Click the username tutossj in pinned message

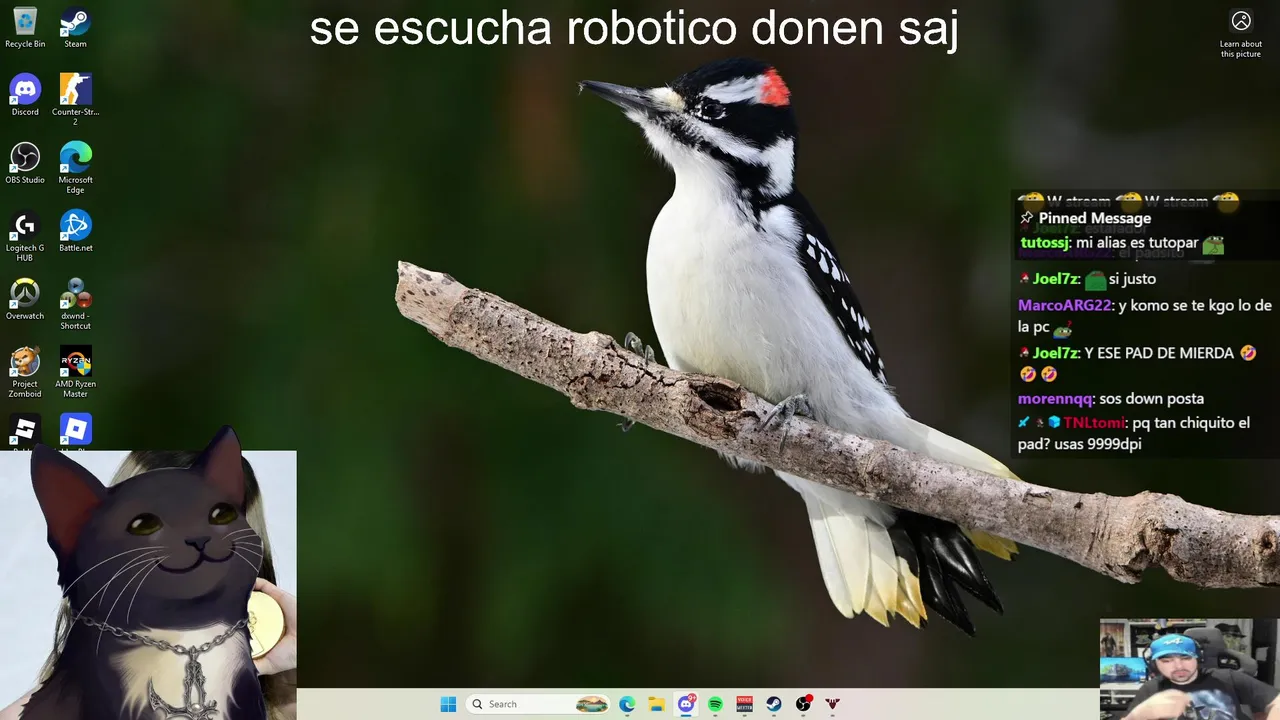tap(1045, 243)
